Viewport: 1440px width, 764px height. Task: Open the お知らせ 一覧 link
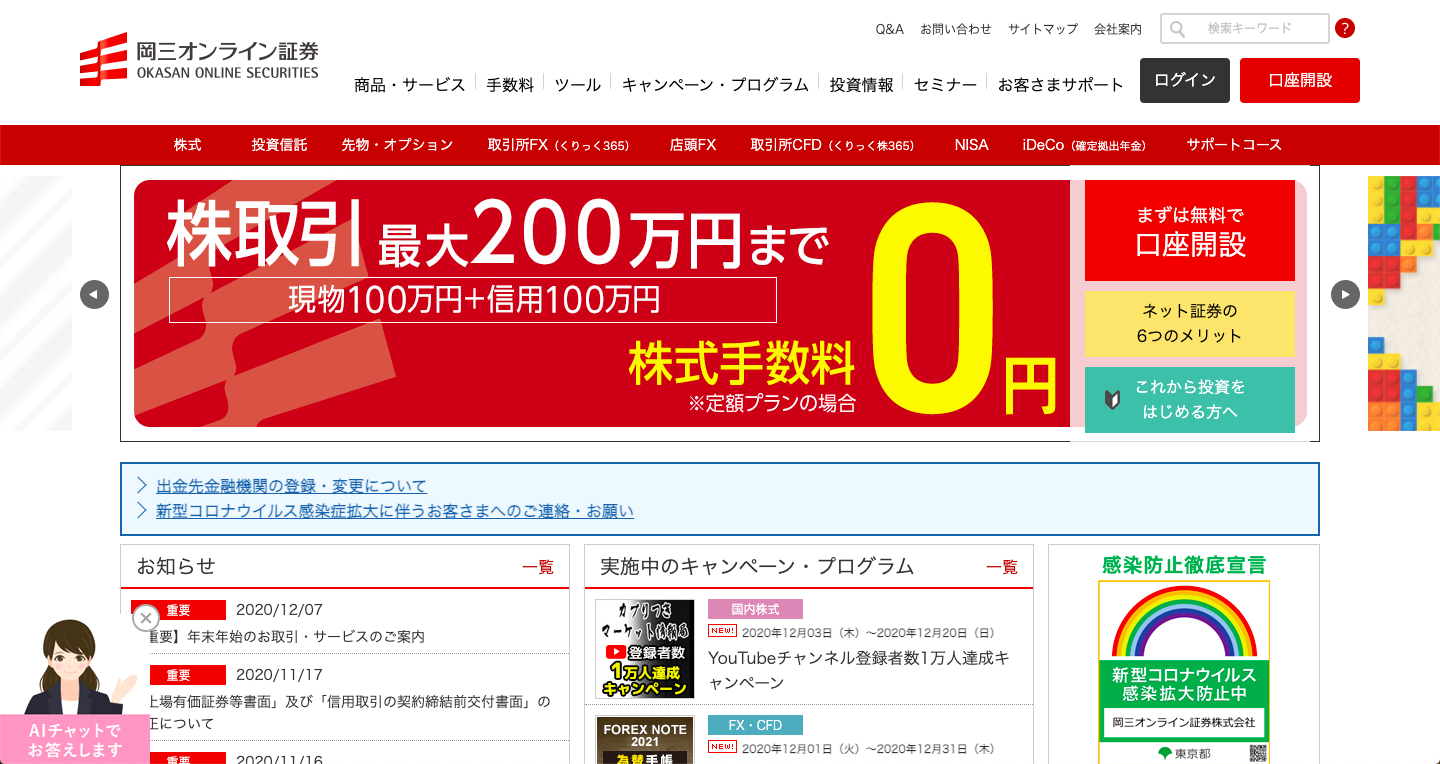click(x=538, y=567)
